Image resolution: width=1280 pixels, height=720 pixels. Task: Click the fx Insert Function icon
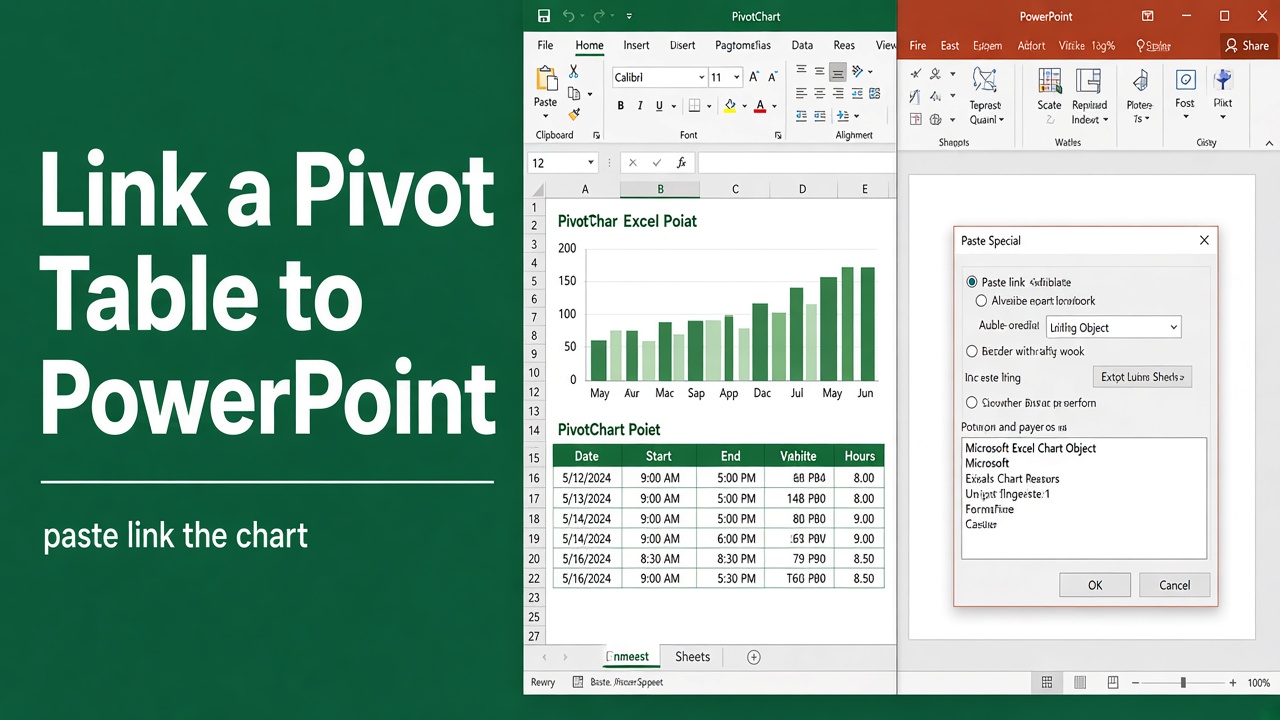tap(681, 163)
